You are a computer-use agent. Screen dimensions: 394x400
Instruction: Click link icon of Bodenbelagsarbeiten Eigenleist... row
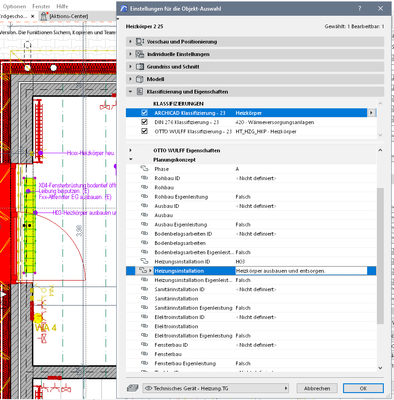click(x=144, y=252)
